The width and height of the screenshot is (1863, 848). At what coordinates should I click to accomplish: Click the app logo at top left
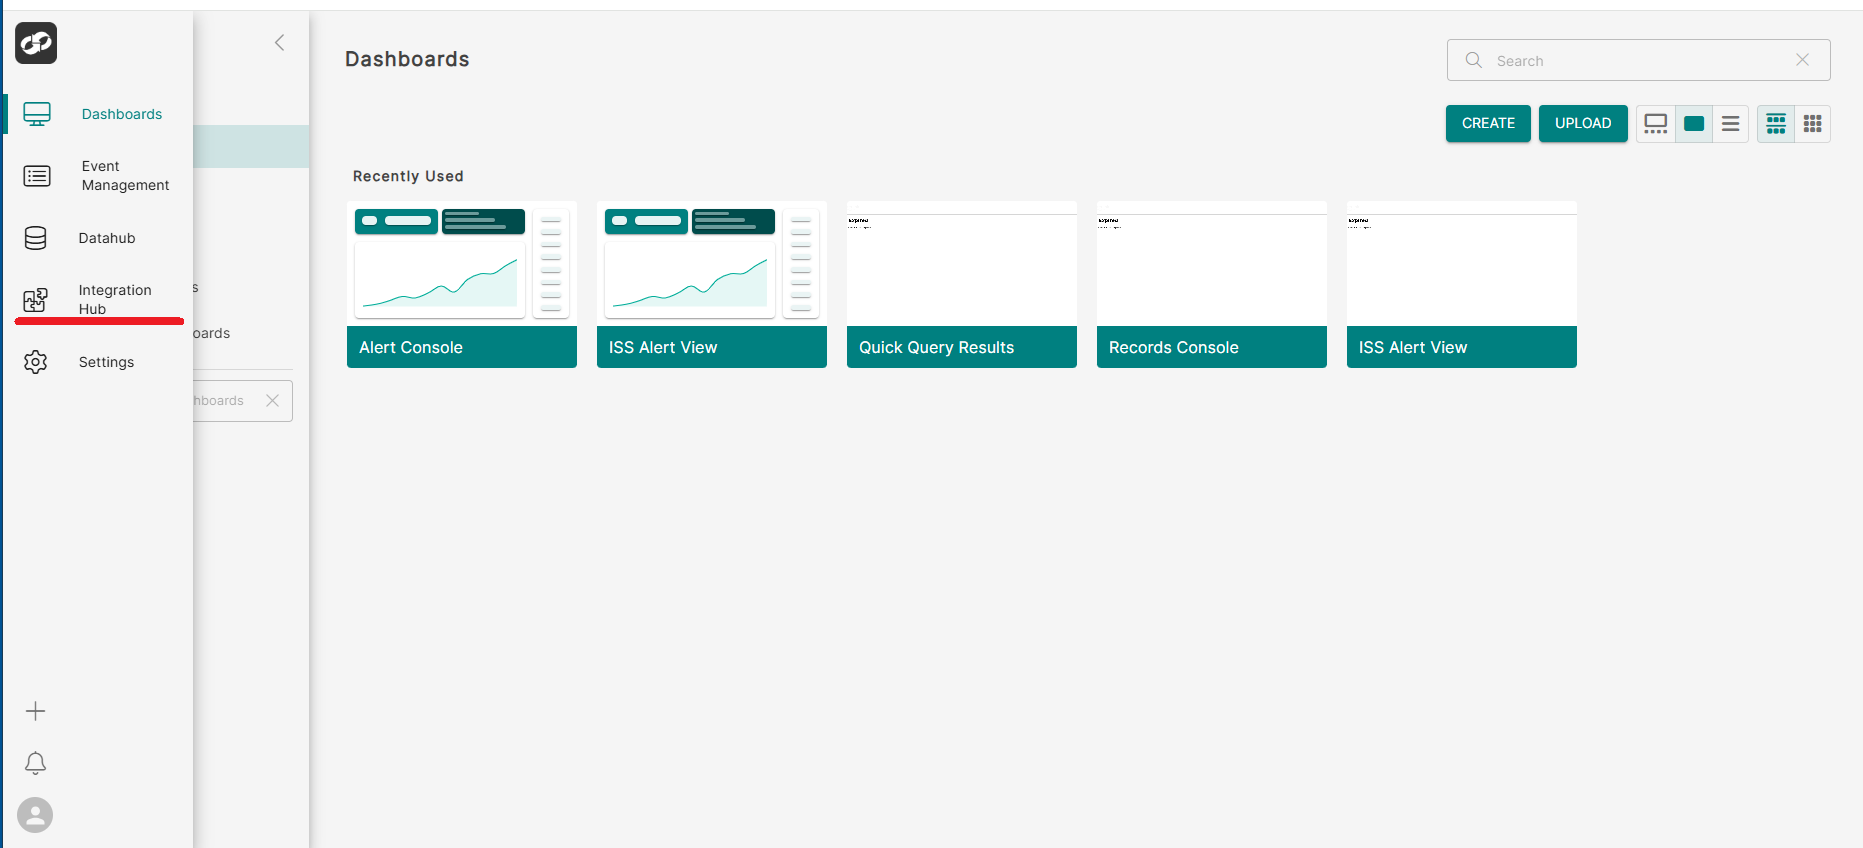[x=36, y=43]
